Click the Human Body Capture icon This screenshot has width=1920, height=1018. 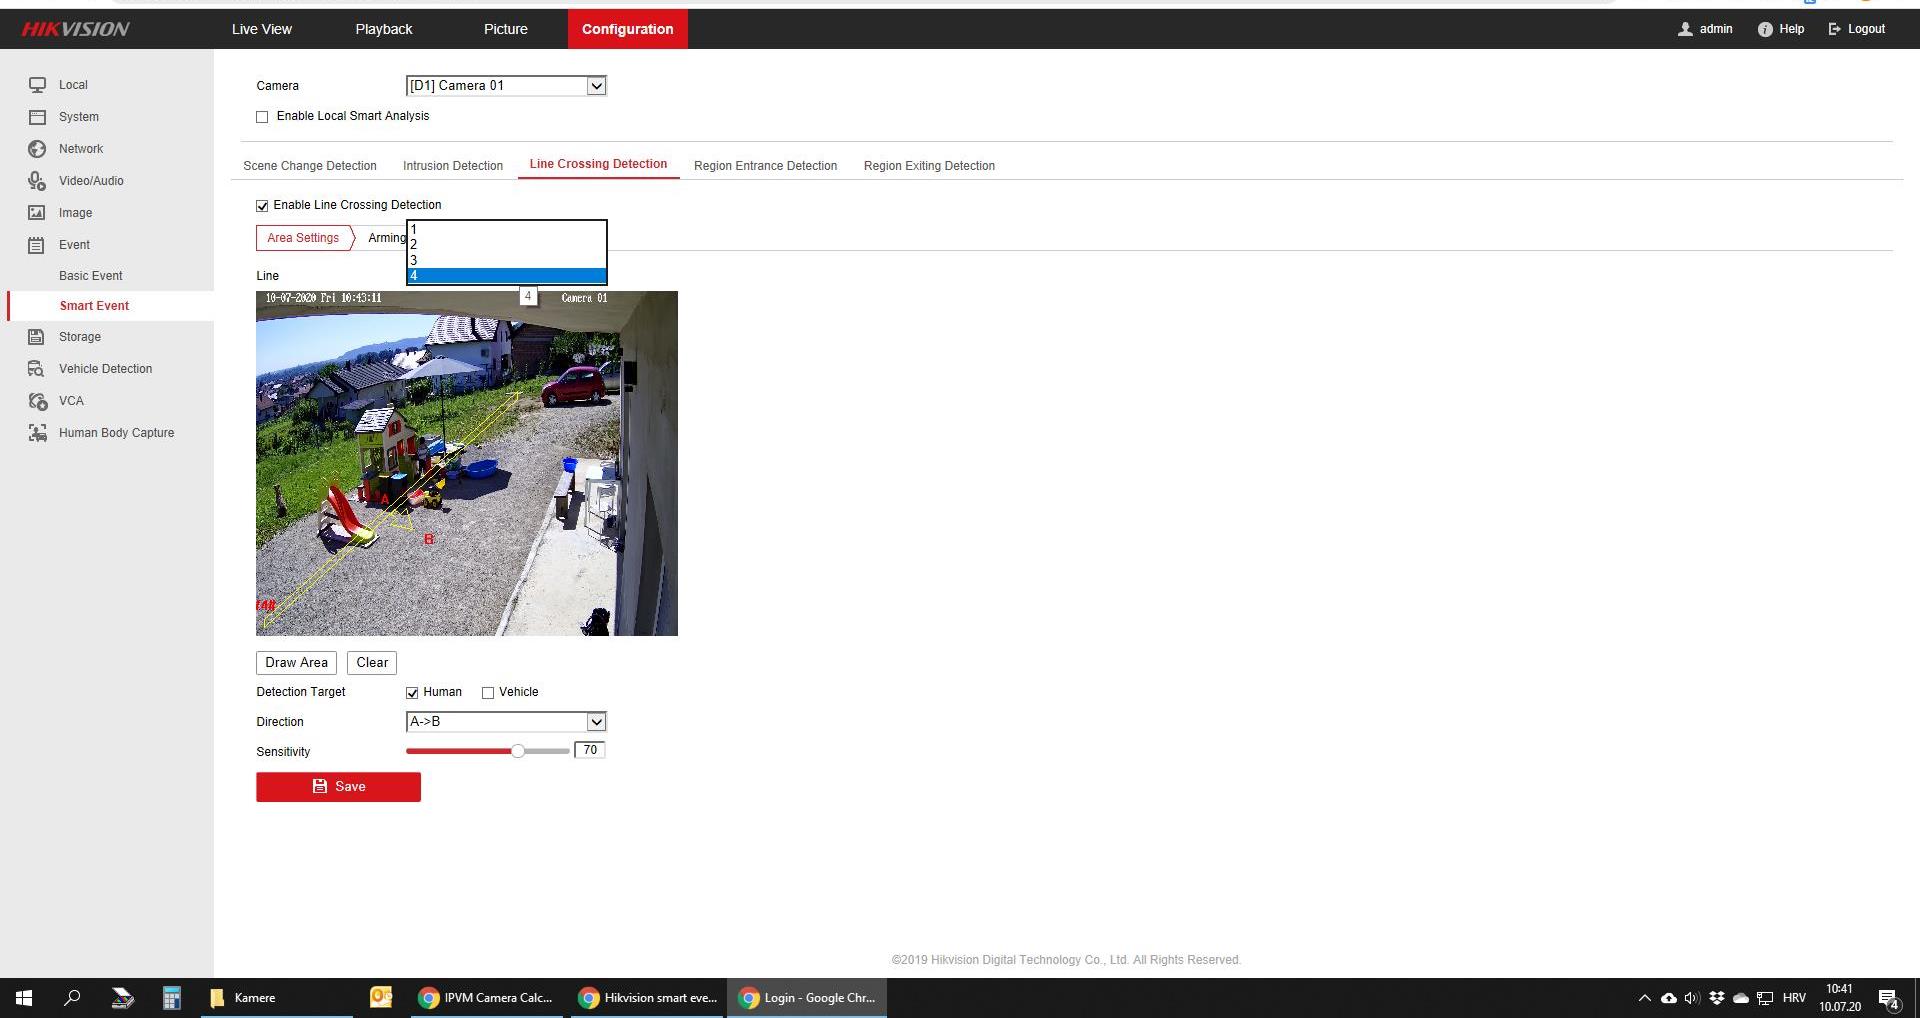[x=37, y=433]
